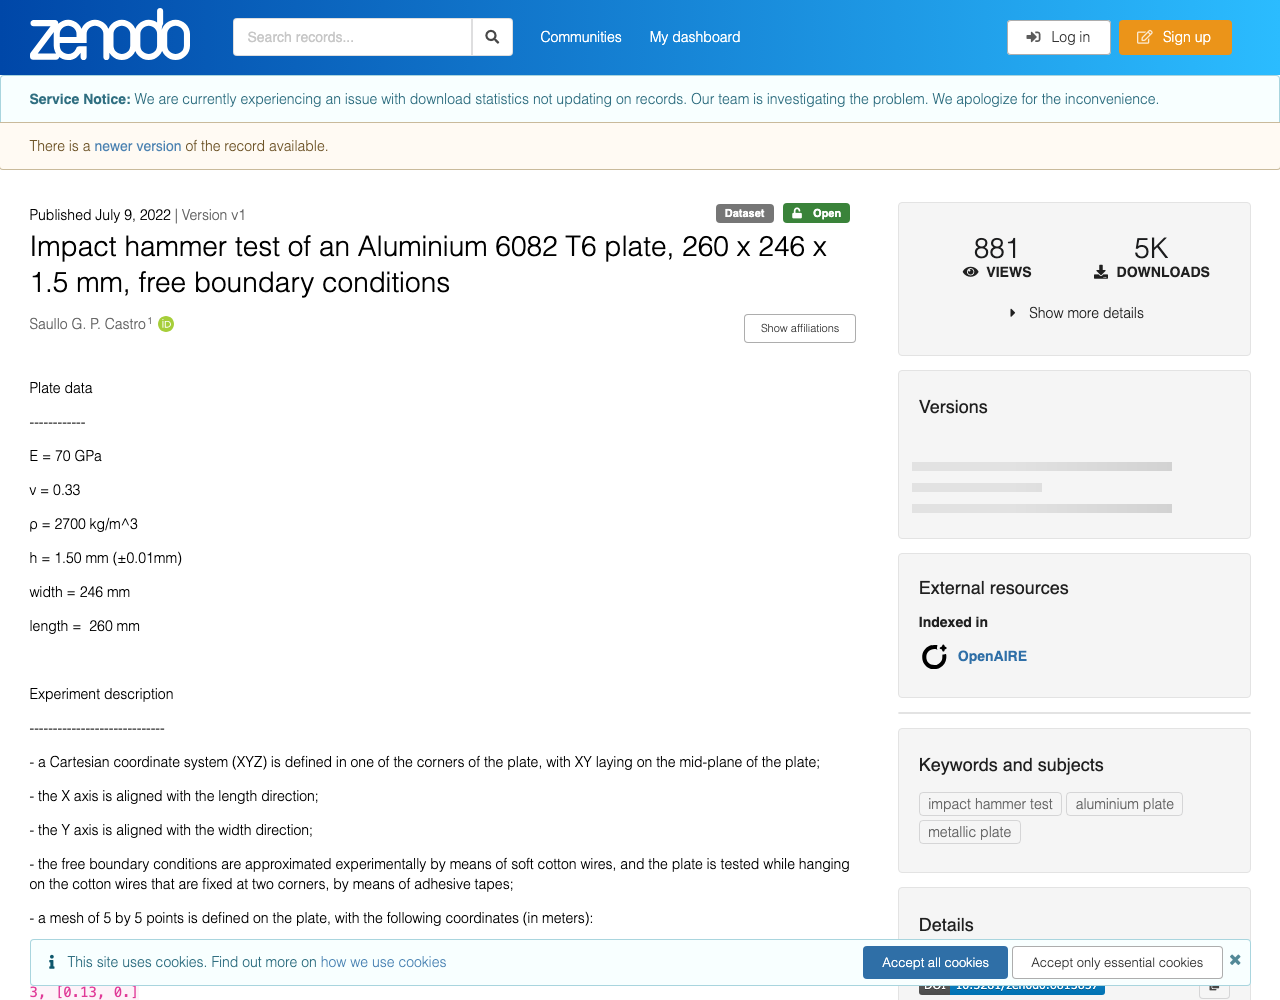Open the how we use cookies link
Screen dimensions: 1280x1000
(383, 962)
